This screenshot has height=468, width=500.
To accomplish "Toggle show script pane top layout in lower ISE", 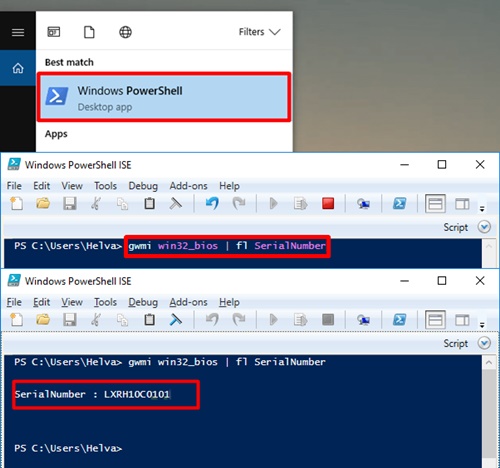I will point(435,320).
